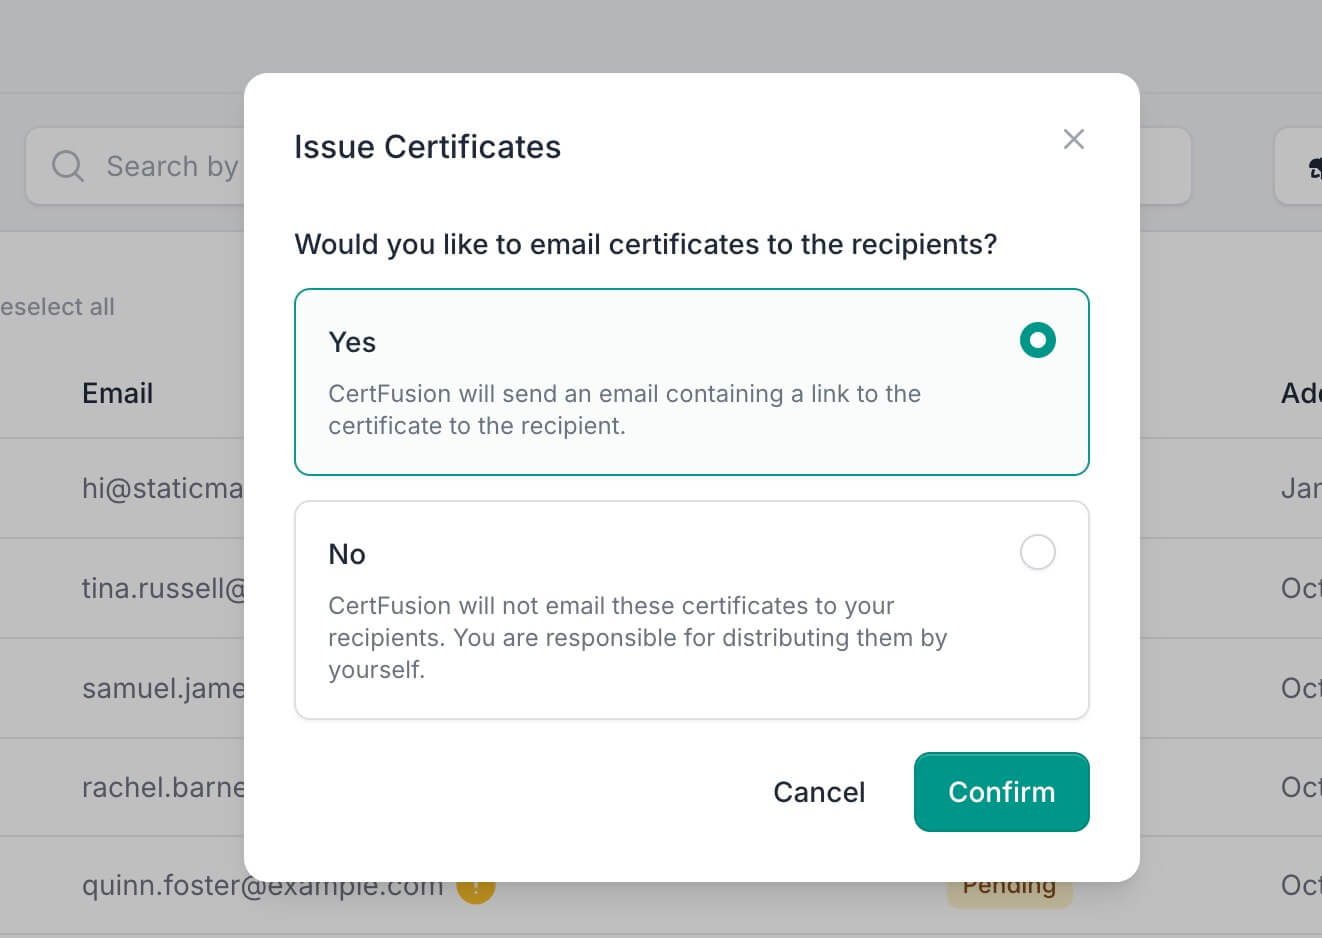Click the 'CertFusion will not email' description
This screenshot has width=1322, height=938.
pos(637,638)
